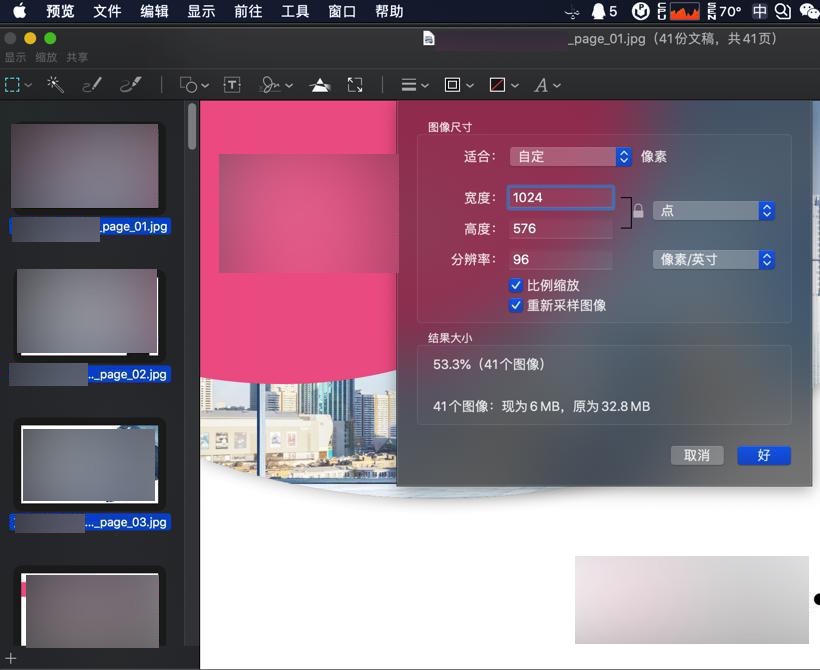Image resolution: width=820 pixels, height=670 pixels.
Task: Click the 宽度 width field
Action: click(560, 198)
